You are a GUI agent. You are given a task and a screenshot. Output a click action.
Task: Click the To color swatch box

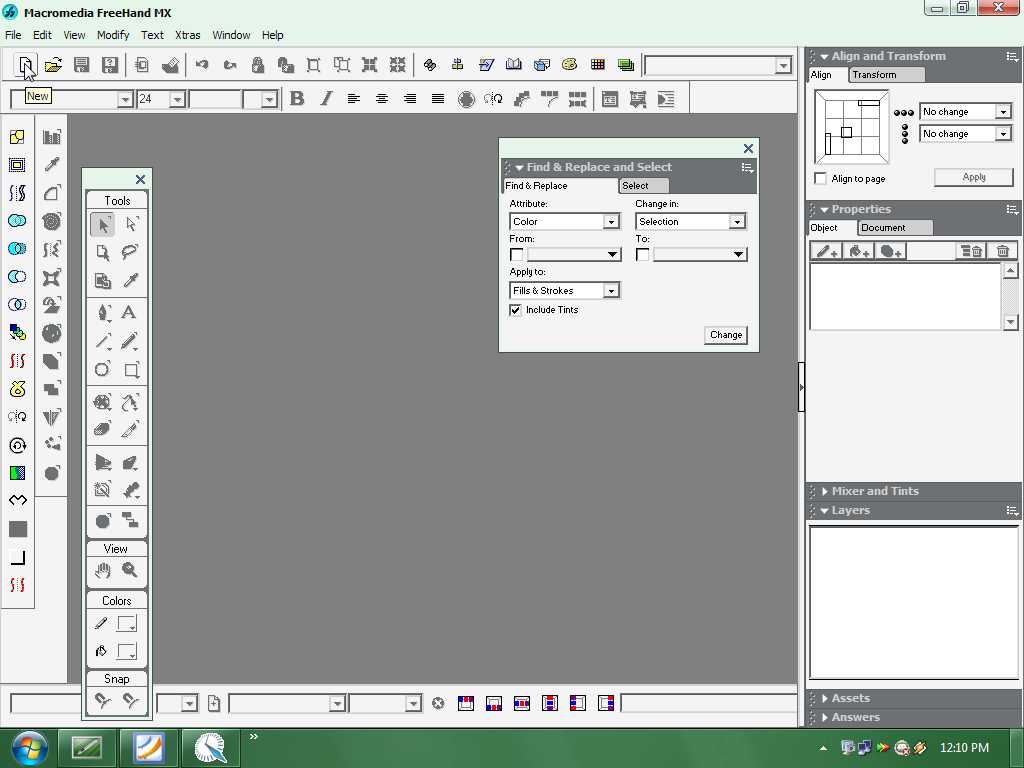coord(643,254)
